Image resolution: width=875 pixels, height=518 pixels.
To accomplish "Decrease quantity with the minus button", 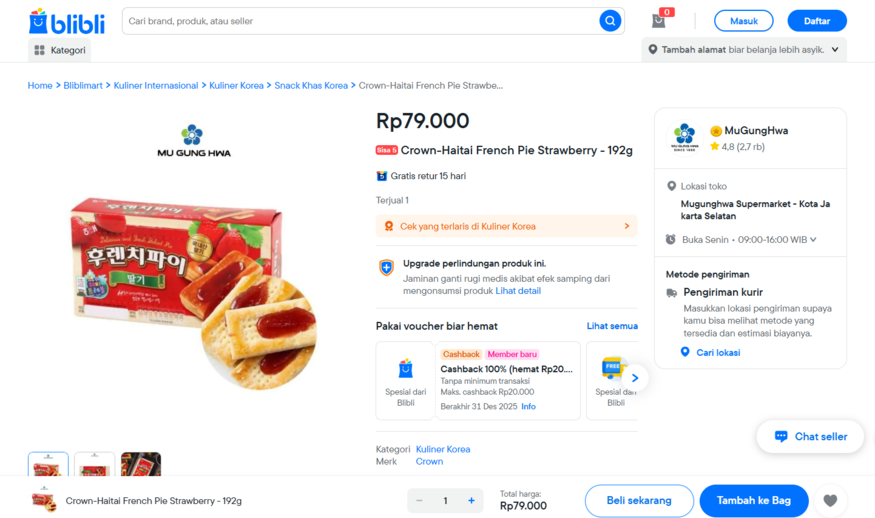I will 419,501.
